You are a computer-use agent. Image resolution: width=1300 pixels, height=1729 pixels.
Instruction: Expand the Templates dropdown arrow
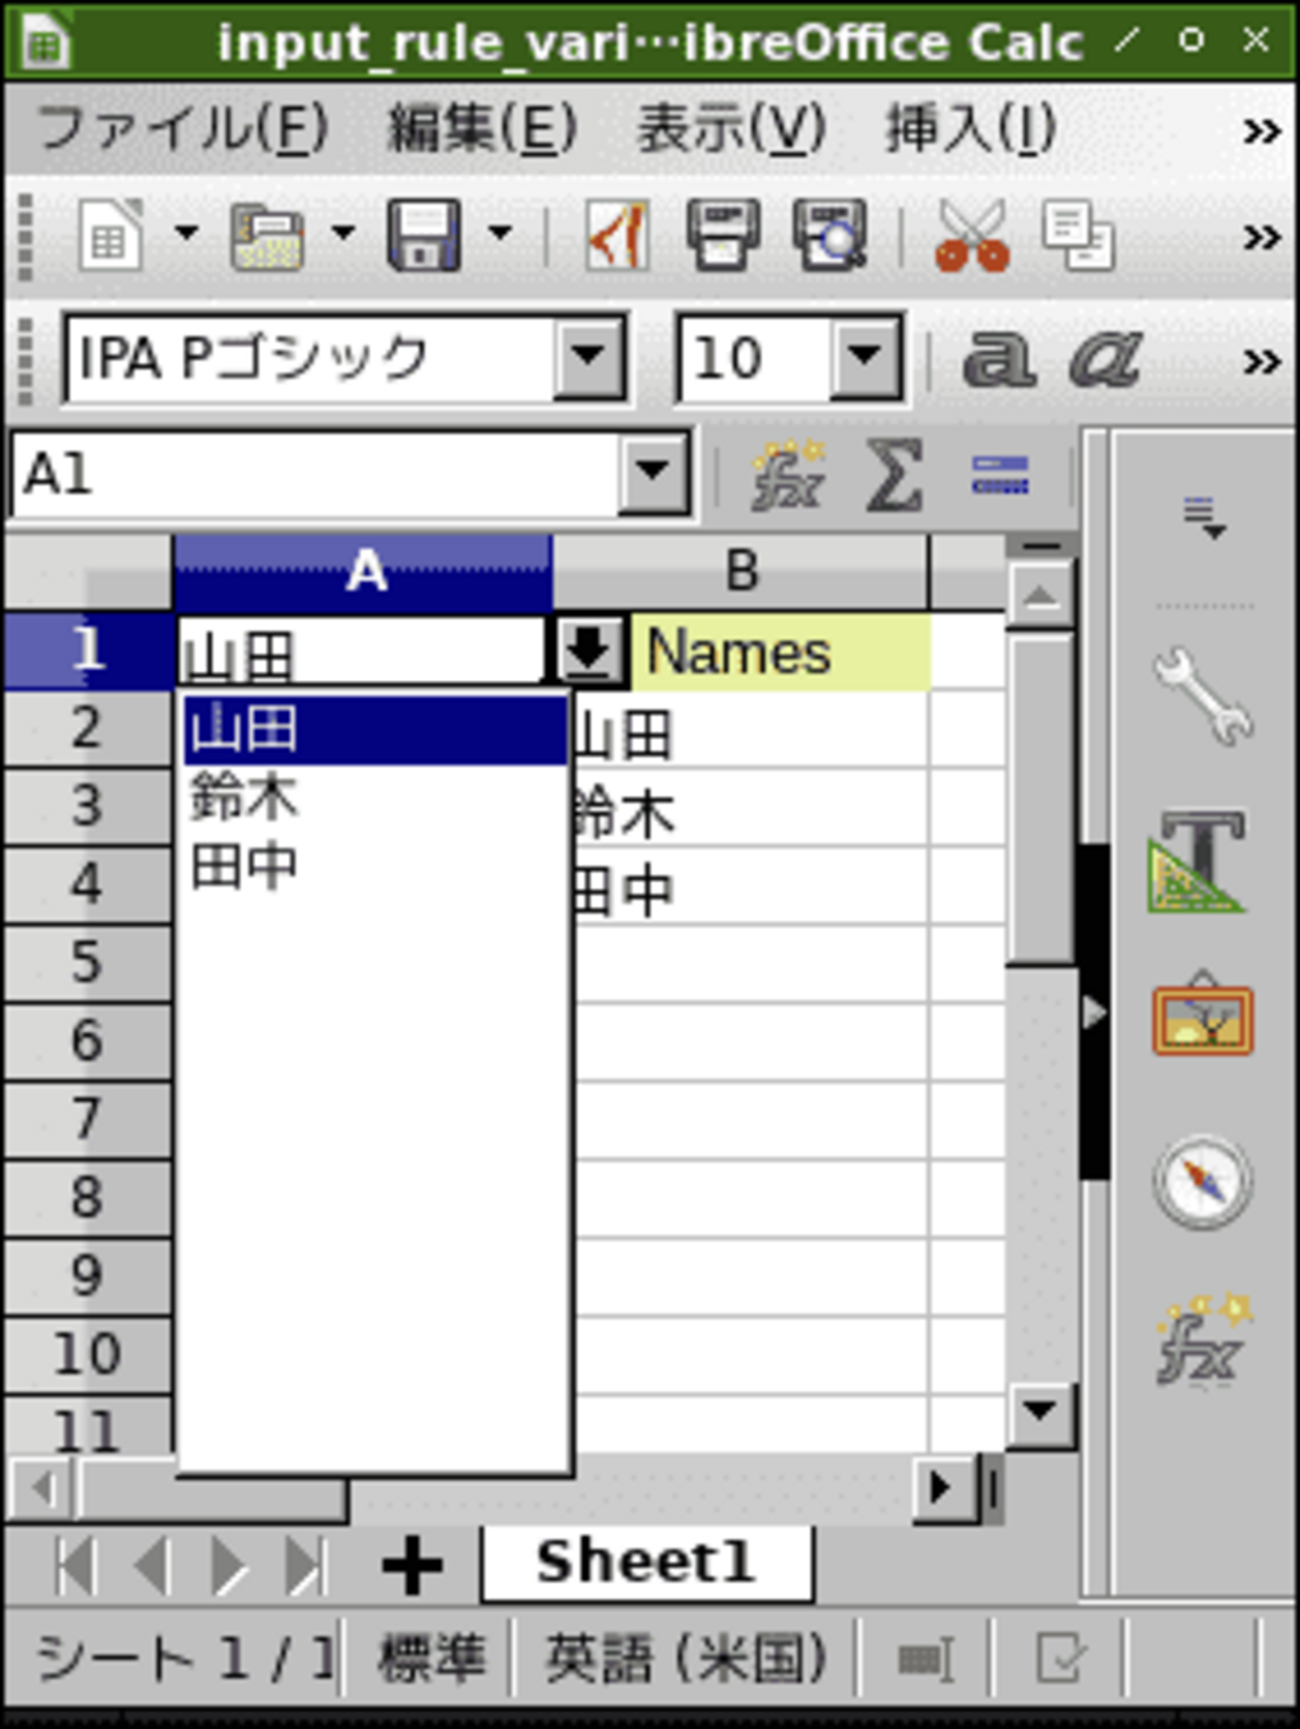[343, 234]
